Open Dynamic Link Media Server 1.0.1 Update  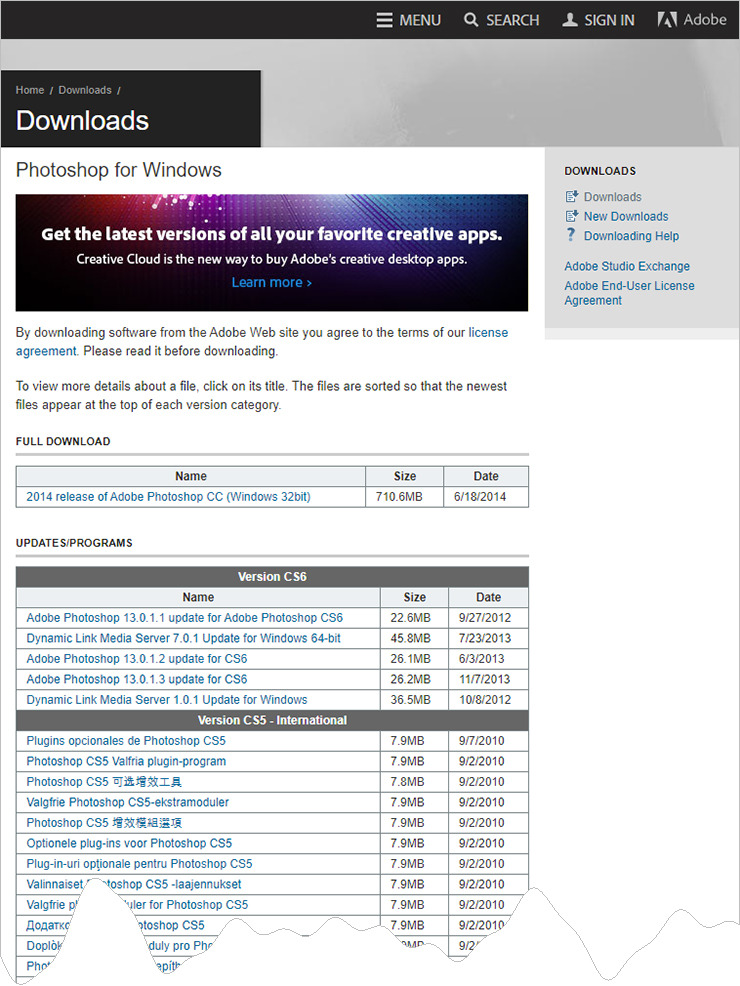tap(167, 700)
